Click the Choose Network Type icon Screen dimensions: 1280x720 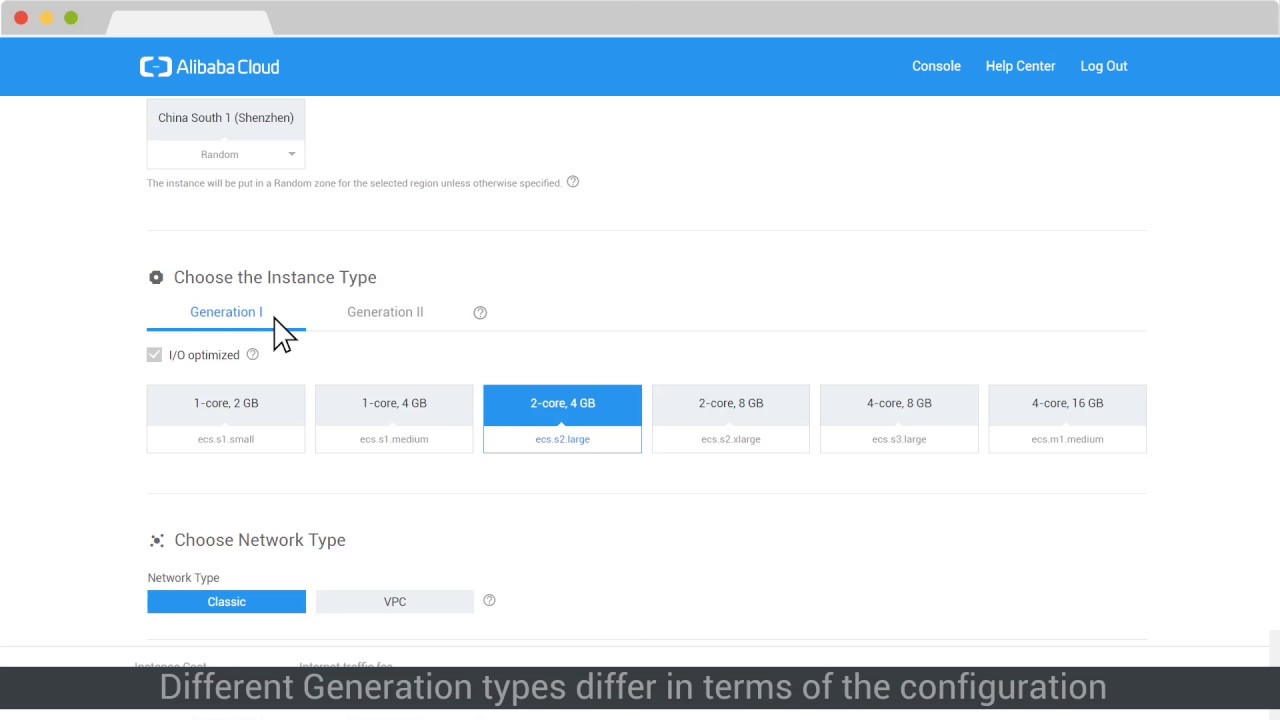pyautogui.click(x=157, y=541)
